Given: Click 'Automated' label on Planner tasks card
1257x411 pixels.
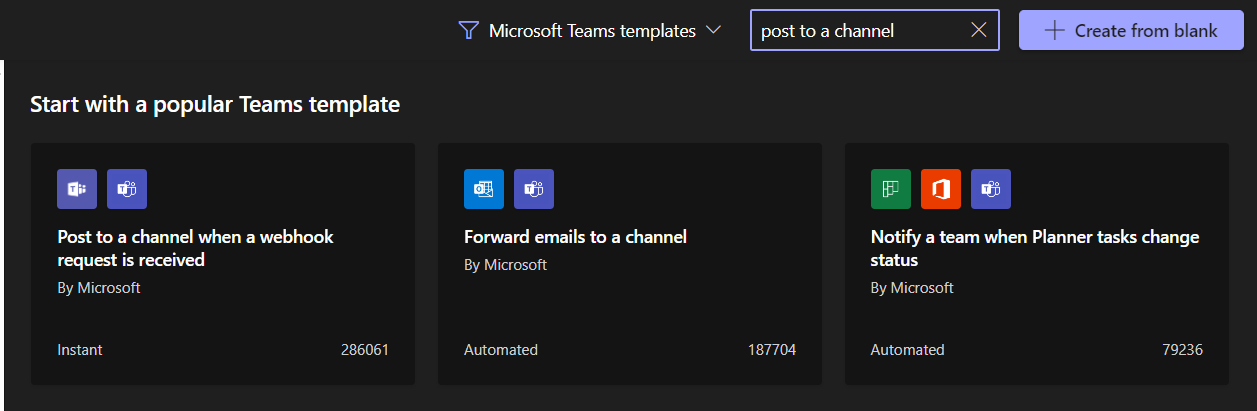Looking at the screenshot, I should [x=908, y=350].
